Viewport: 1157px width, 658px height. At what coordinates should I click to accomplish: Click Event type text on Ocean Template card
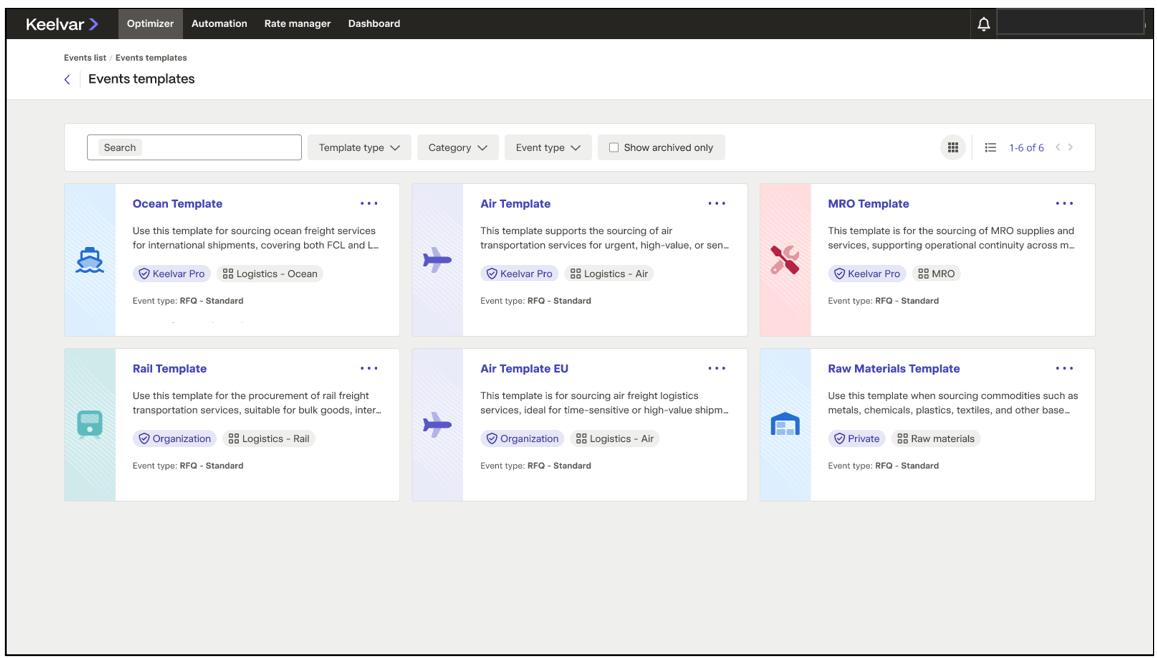[188, 301]
